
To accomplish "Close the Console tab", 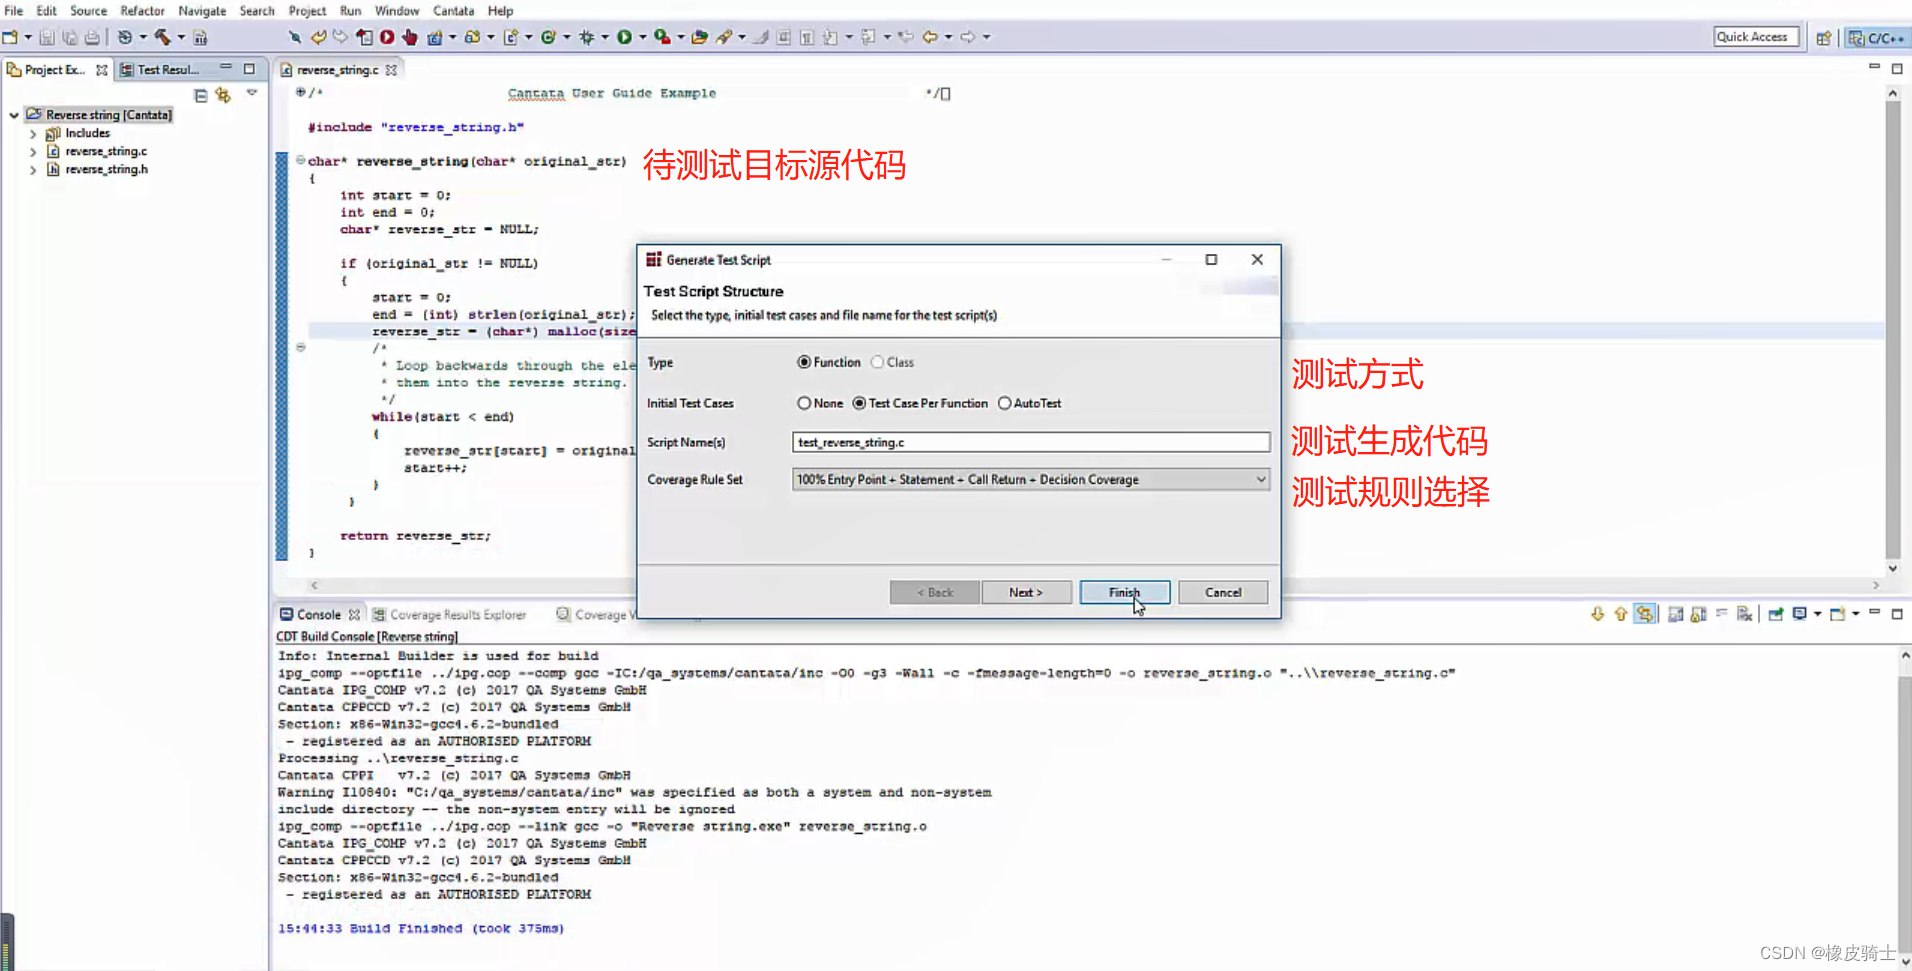I will point(354,614).
